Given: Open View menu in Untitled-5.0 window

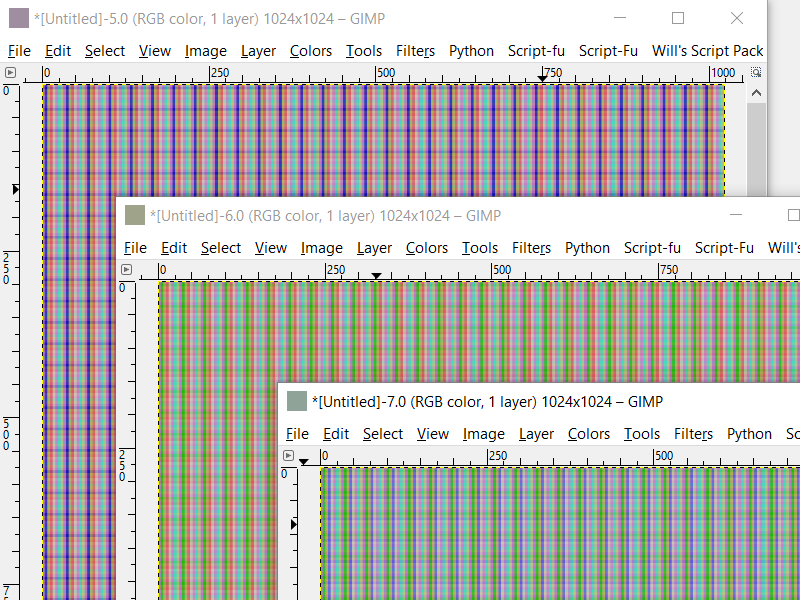Looking at the screenshot, I should (x=155, y=51).
